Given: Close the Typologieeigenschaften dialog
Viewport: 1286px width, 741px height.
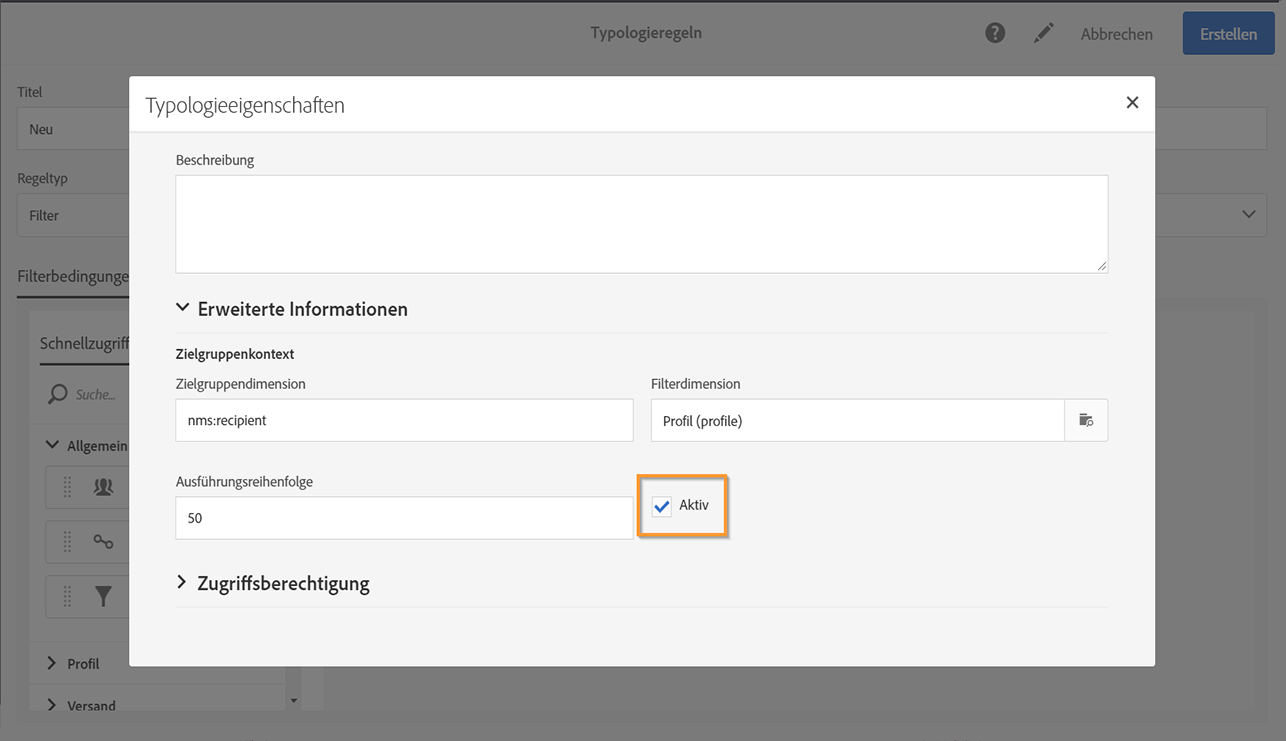Looking at the screenshot, I should click(1132, 102).
